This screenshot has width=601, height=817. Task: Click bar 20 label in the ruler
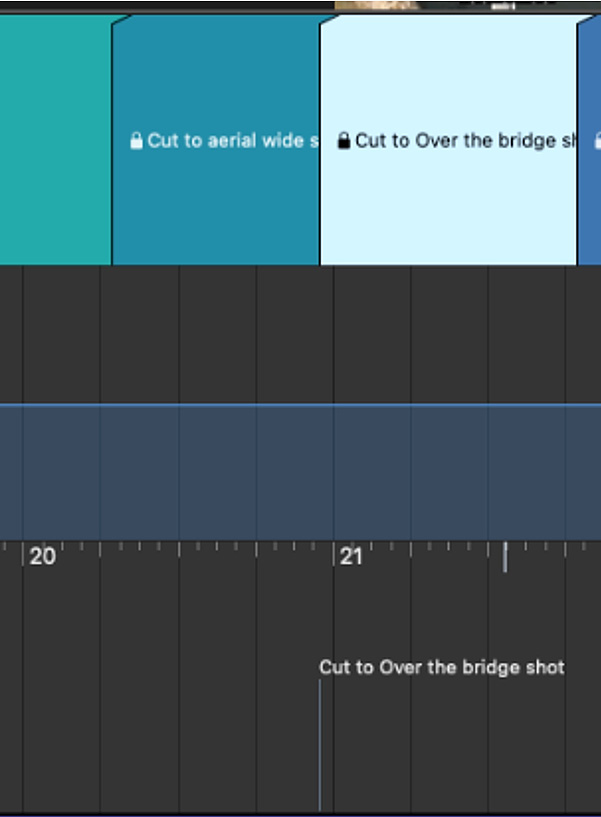pos(42,556)
